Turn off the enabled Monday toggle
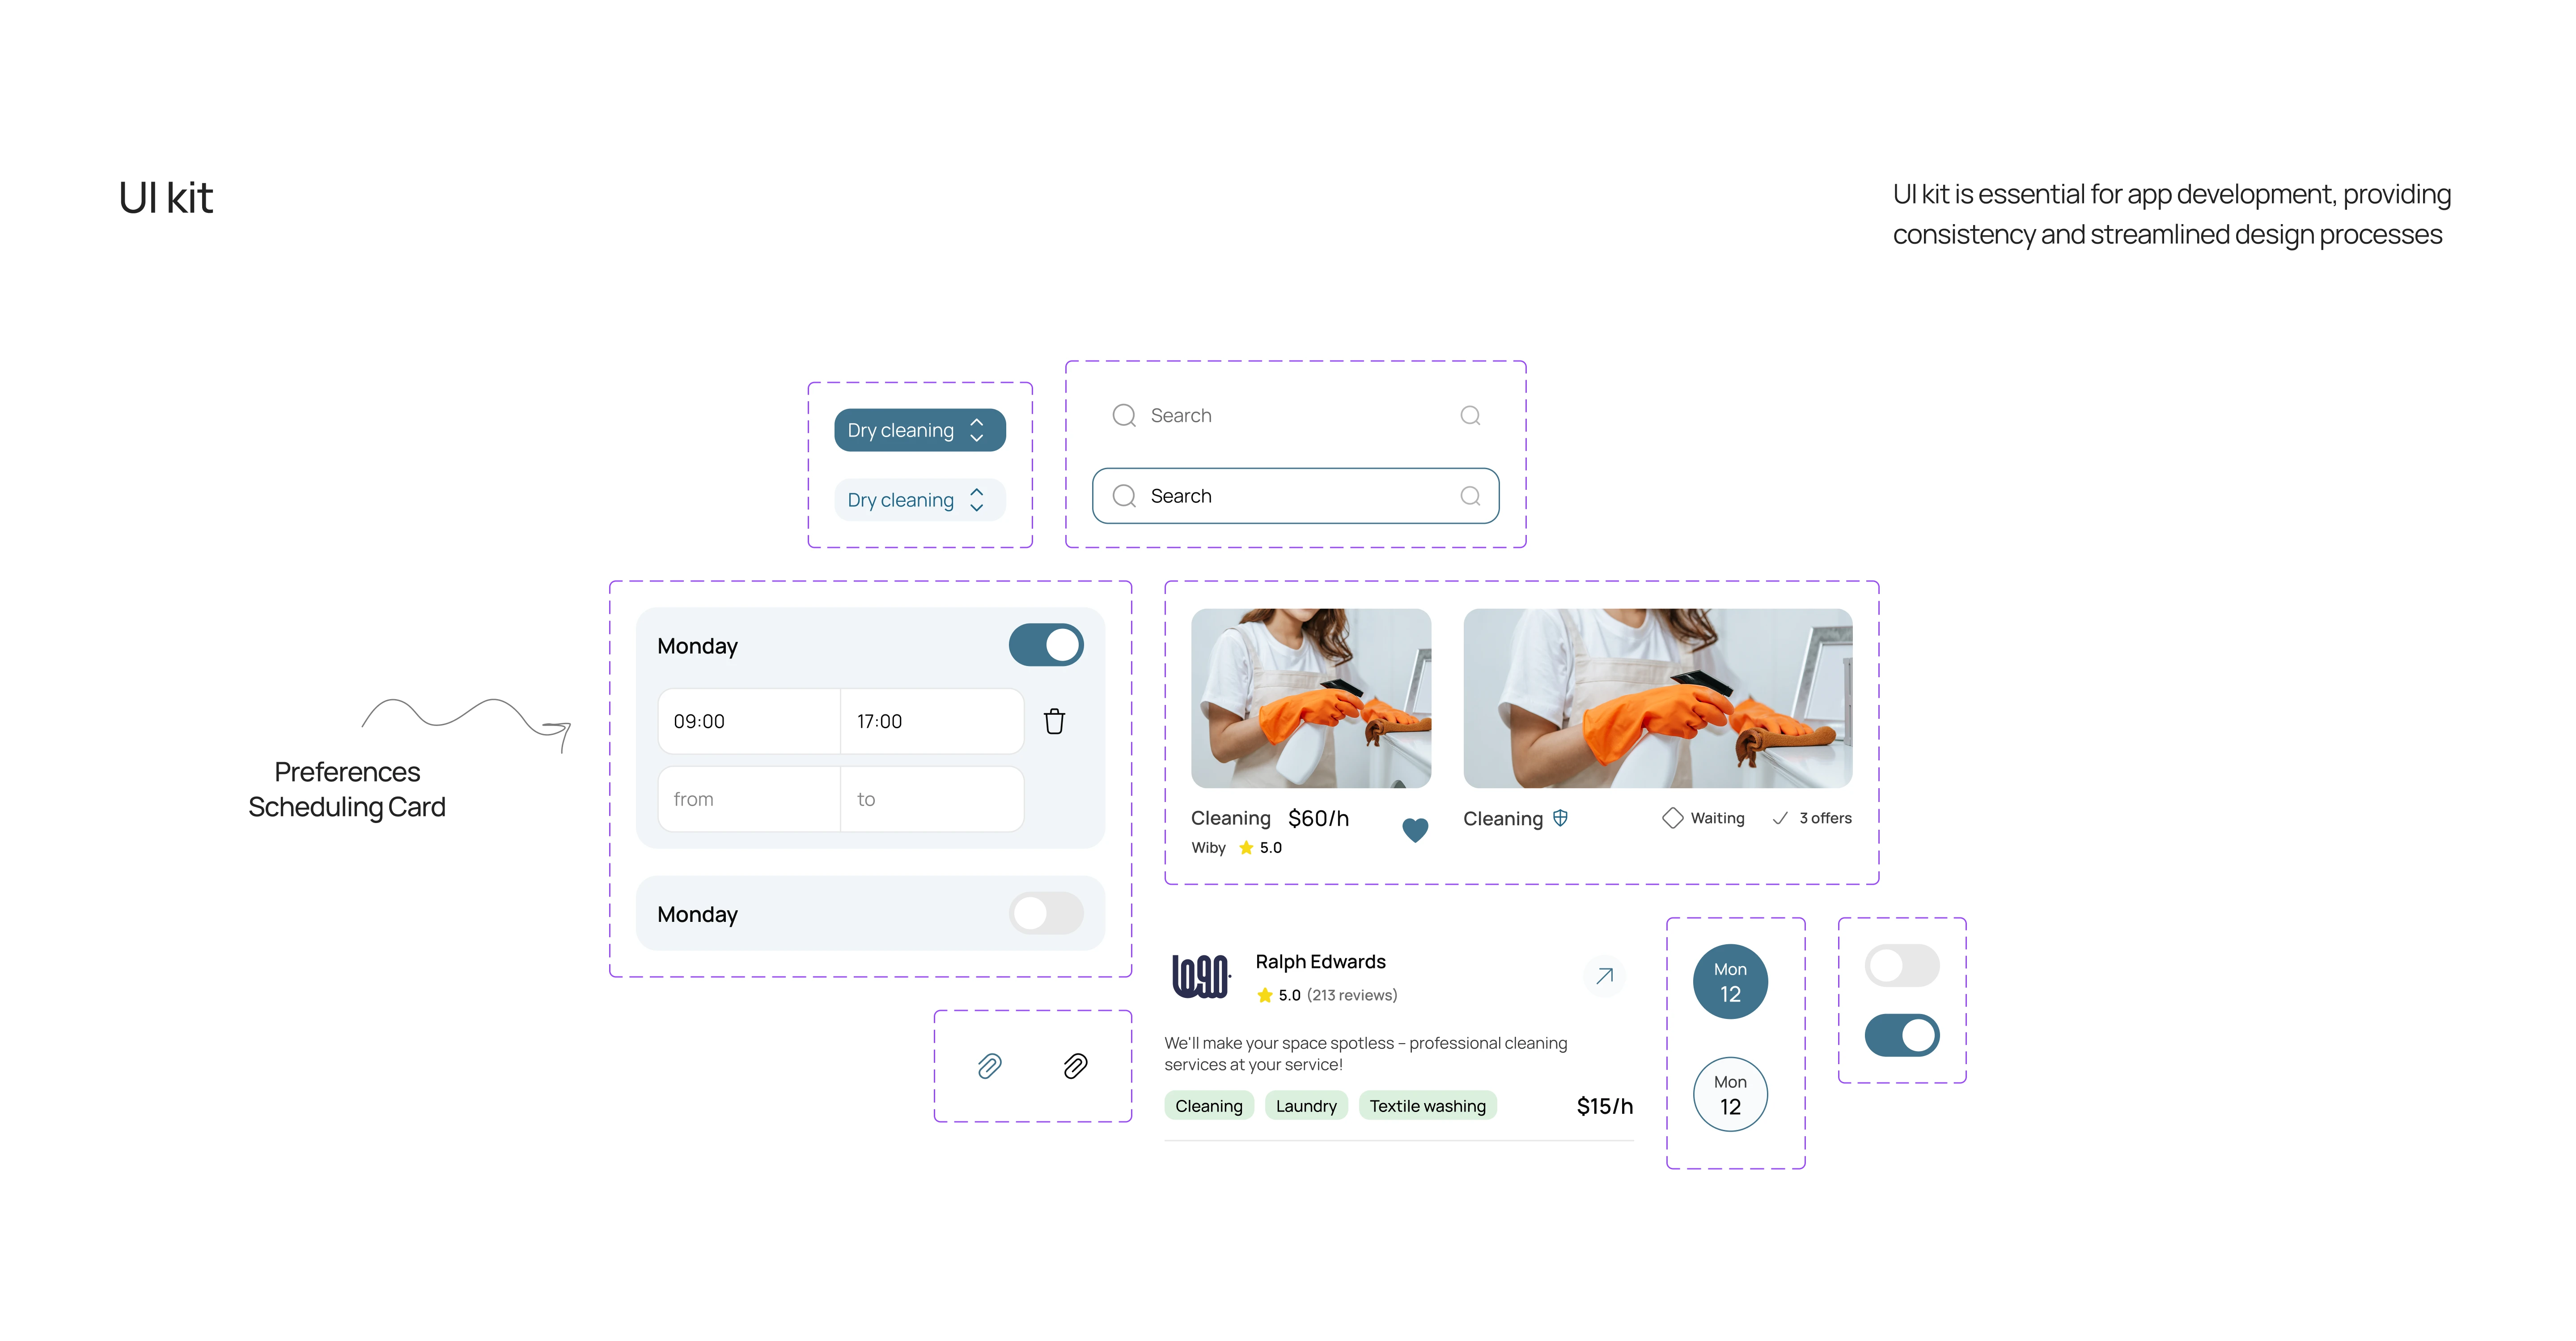This screenshot has height=1341, width=2576. point(1045,645)
